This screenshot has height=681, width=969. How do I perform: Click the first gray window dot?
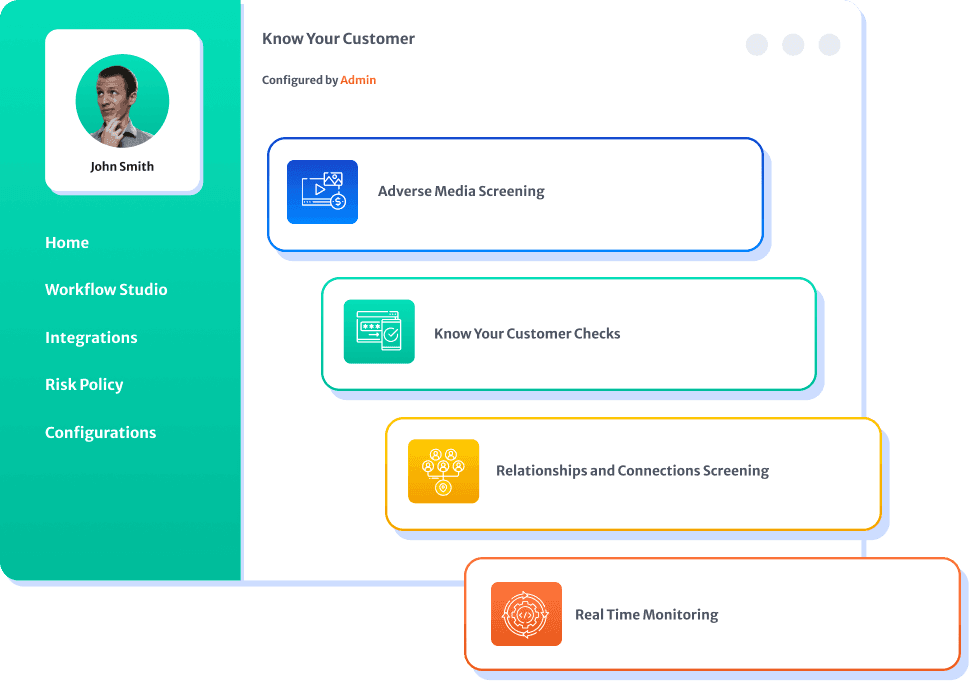[x=756, y=44]
